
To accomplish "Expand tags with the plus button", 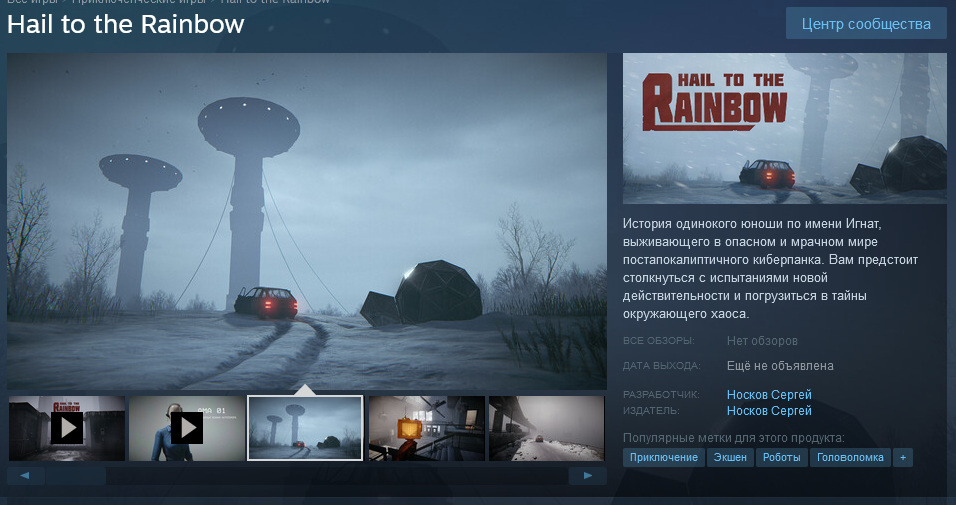I will (903, 457).
